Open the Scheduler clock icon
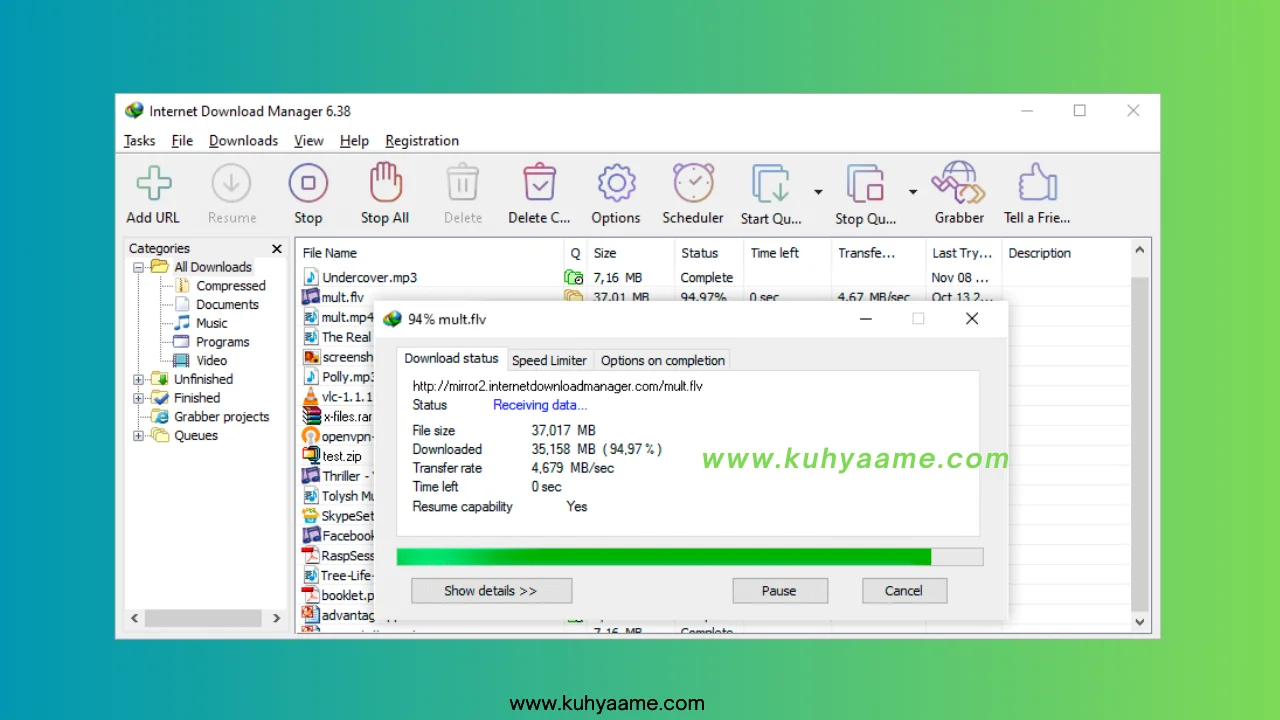Image resolution: width=1280 pixels, height=720 pixels. pos(693,184)
